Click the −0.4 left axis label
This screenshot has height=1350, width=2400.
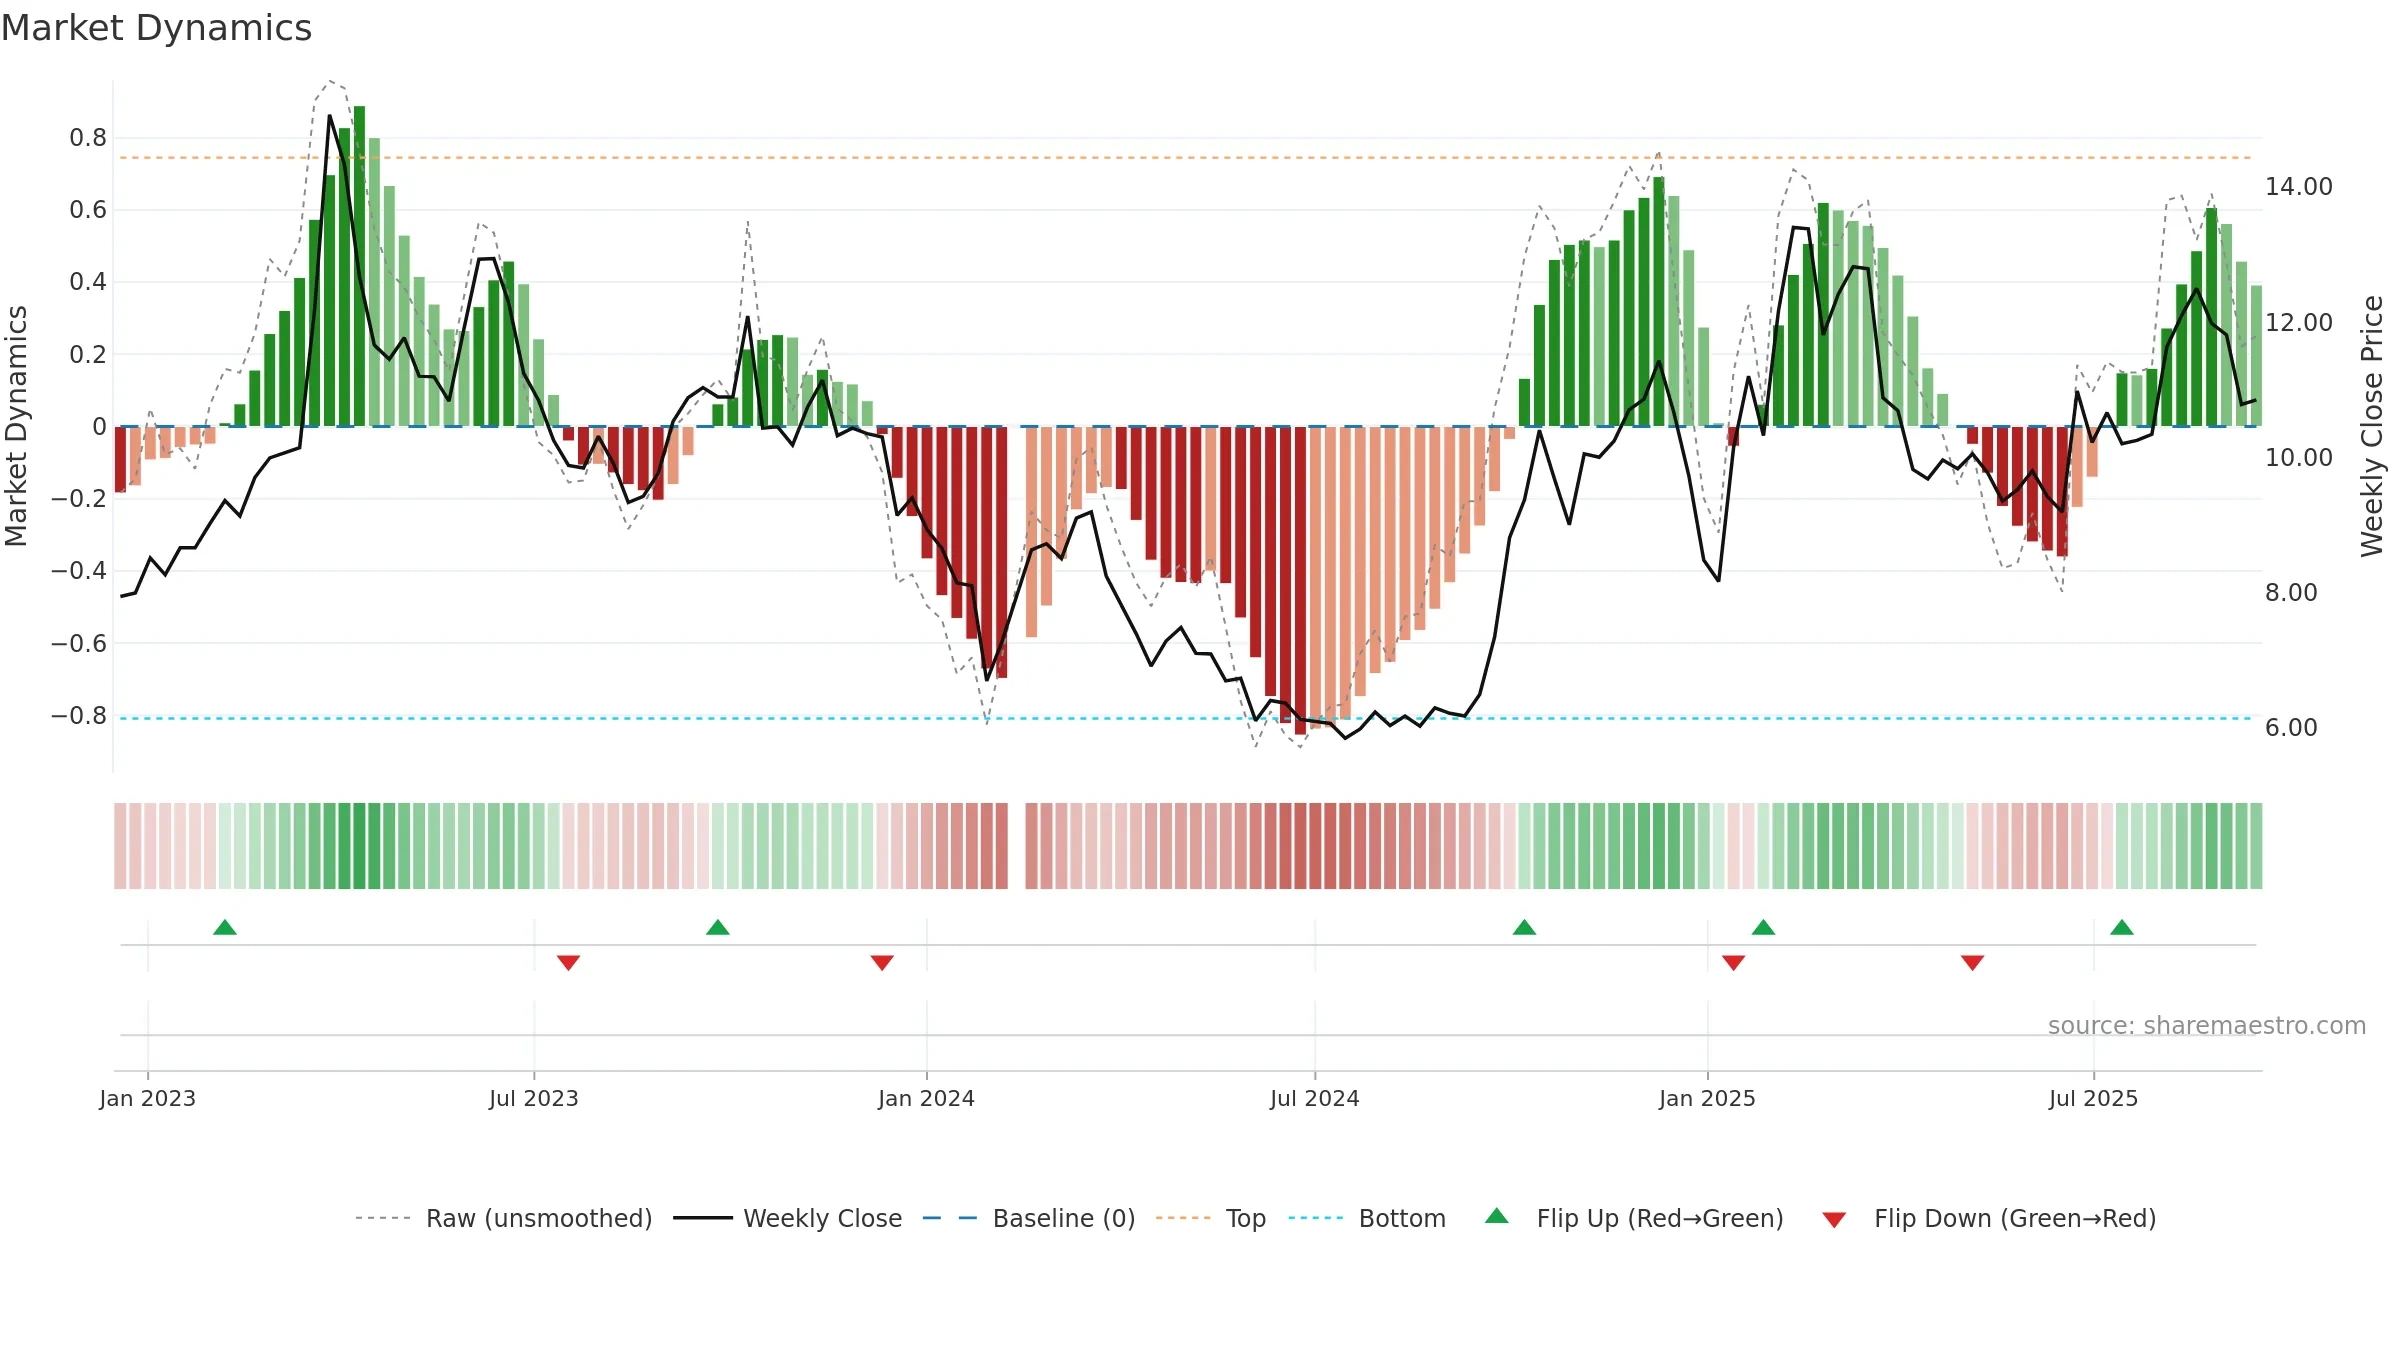pyautogui.click(x=79, y=571)
